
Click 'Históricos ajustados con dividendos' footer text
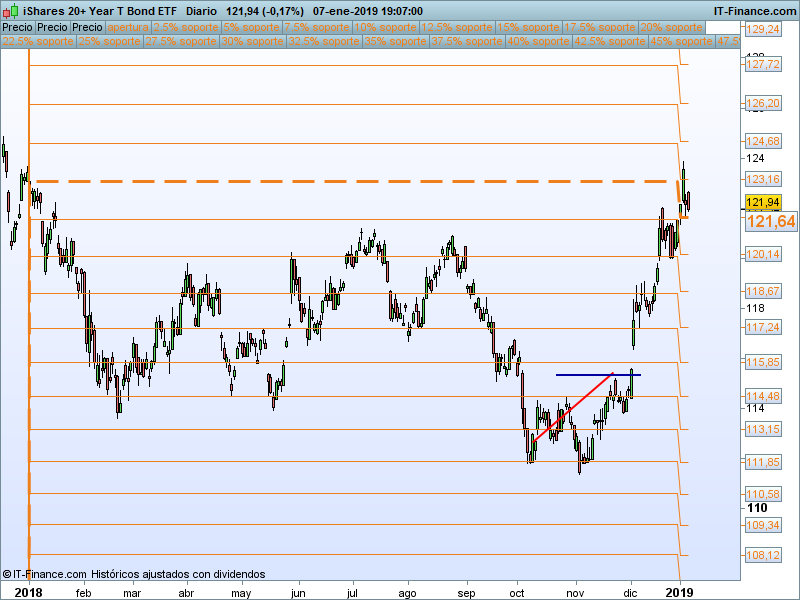click(178, 574)
